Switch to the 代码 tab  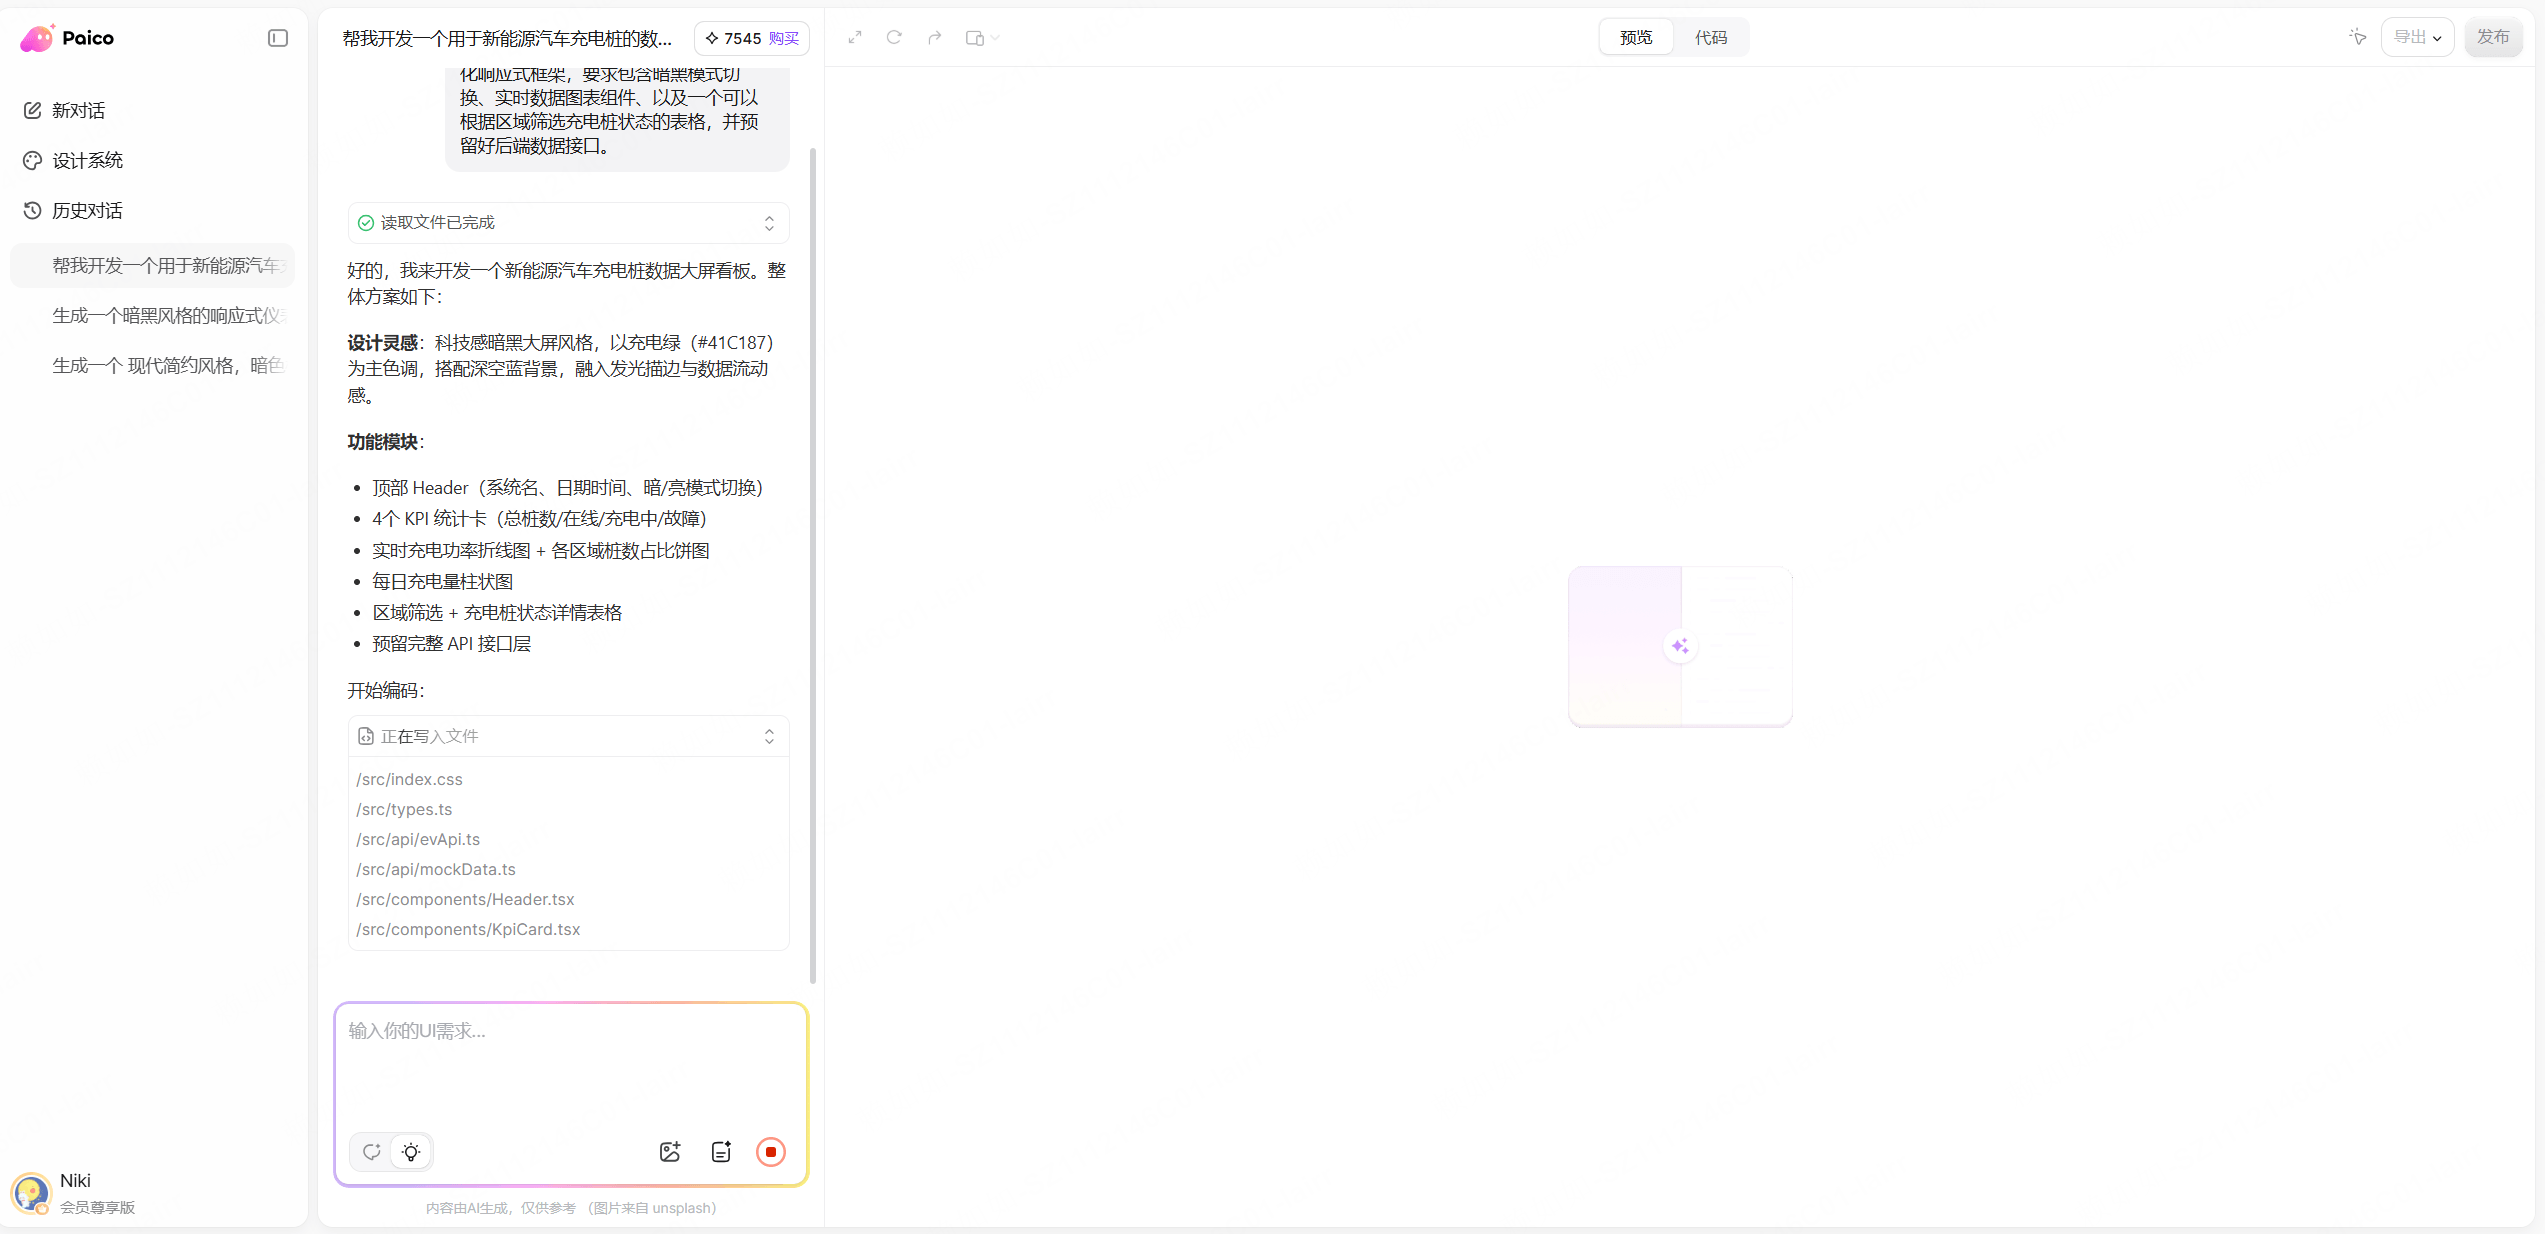pyautogui.click(x=1711, y=38)
